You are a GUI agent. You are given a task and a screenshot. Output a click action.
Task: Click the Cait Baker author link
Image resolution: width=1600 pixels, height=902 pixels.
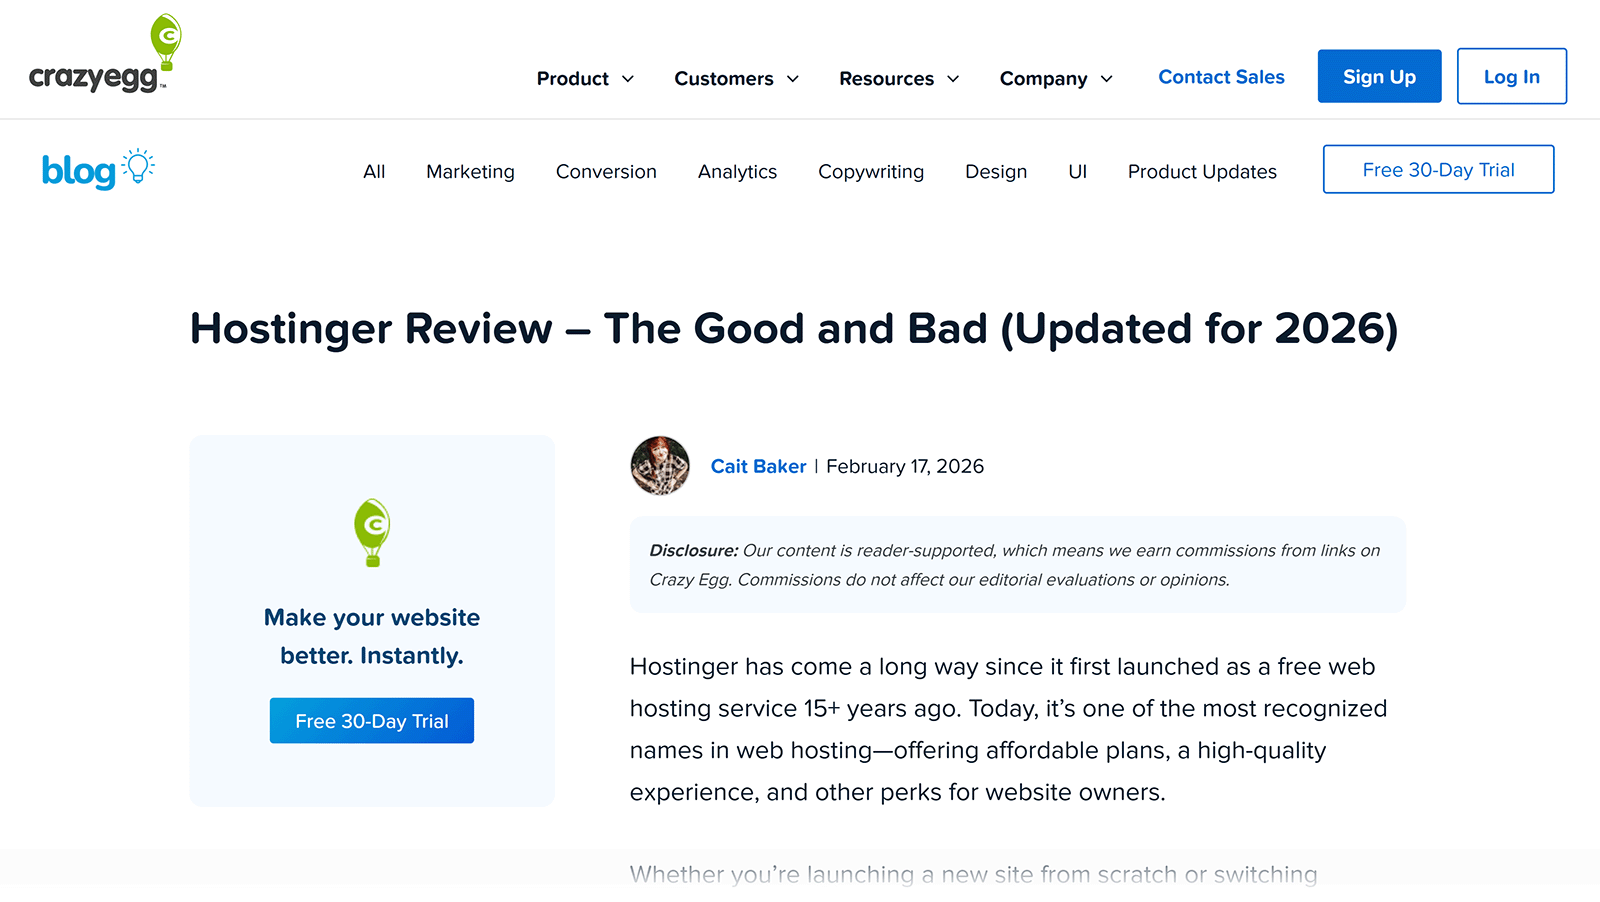point(758,466)
